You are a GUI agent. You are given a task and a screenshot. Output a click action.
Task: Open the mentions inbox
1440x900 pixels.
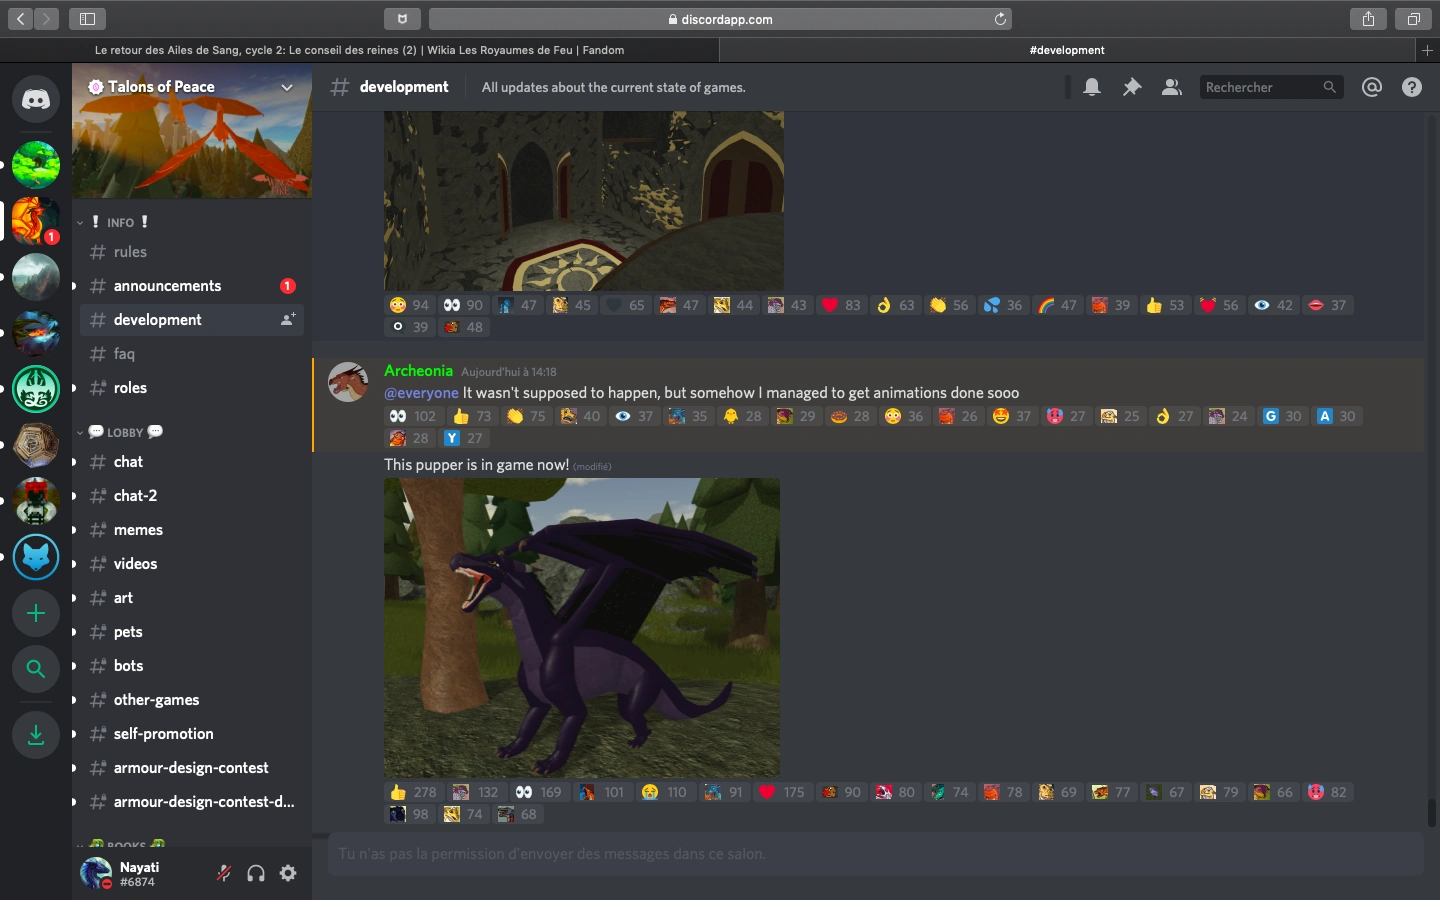[x=1372, y=87]
